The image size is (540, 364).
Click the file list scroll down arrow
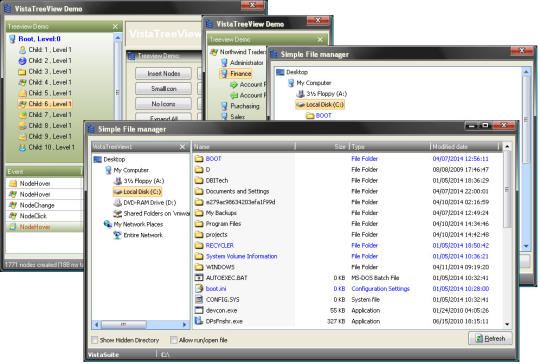click(x=507, y=324)
